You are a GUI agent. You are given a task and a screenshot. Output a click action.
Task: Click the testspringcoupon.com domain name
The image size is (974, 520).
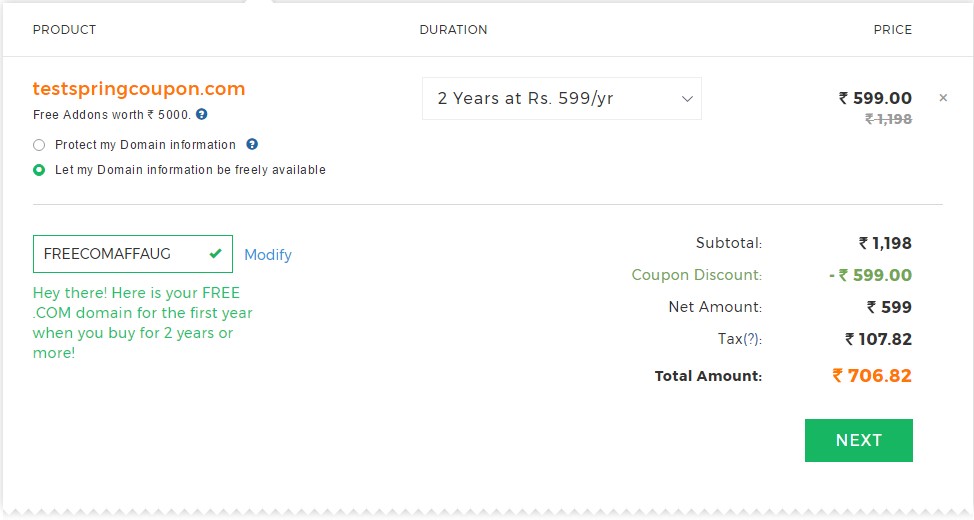[139, 89]
